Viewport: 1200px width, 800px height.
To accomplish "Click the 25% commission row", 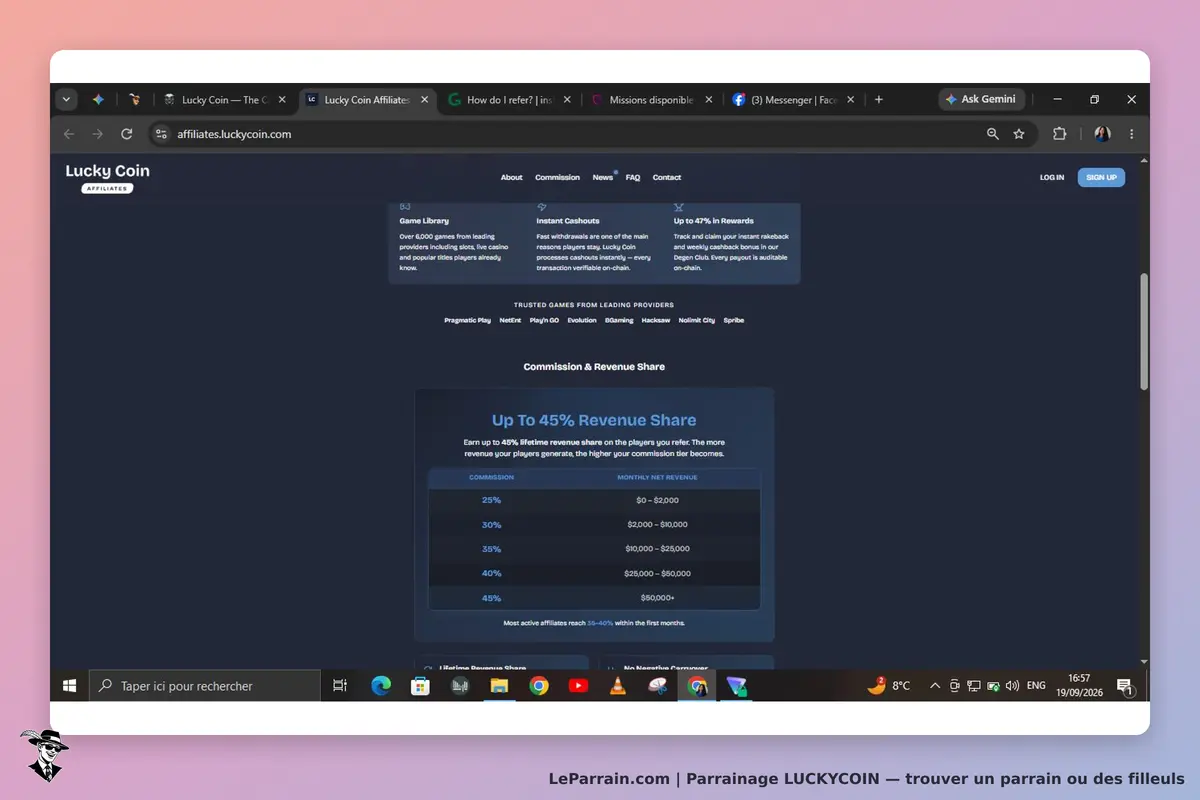I will pyautogui.click(x=594, y=500).
